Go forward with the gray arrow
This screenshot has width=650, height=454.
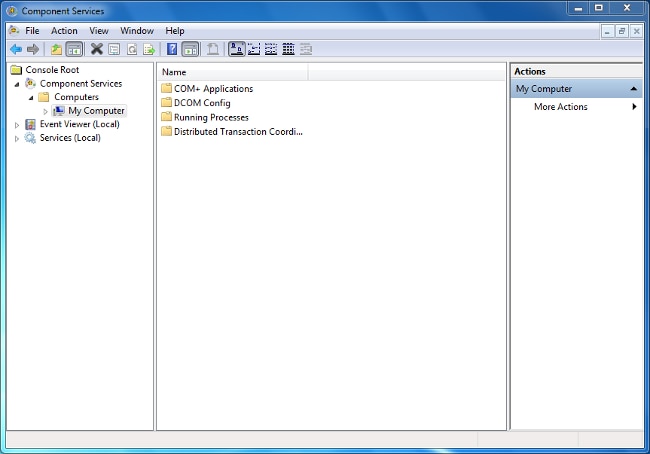(x=33, y=49)
